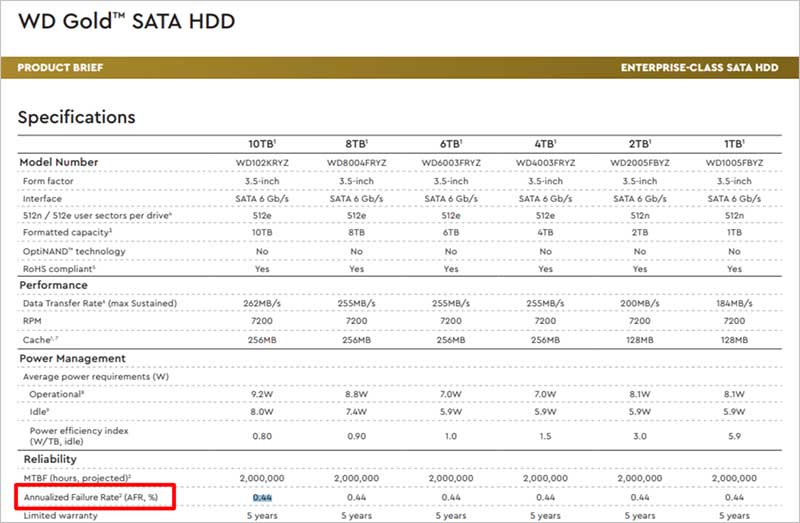Viewport: 800px width, 523px height.
Task: Click the Idle row label
Action: click(x=39, y=411)
